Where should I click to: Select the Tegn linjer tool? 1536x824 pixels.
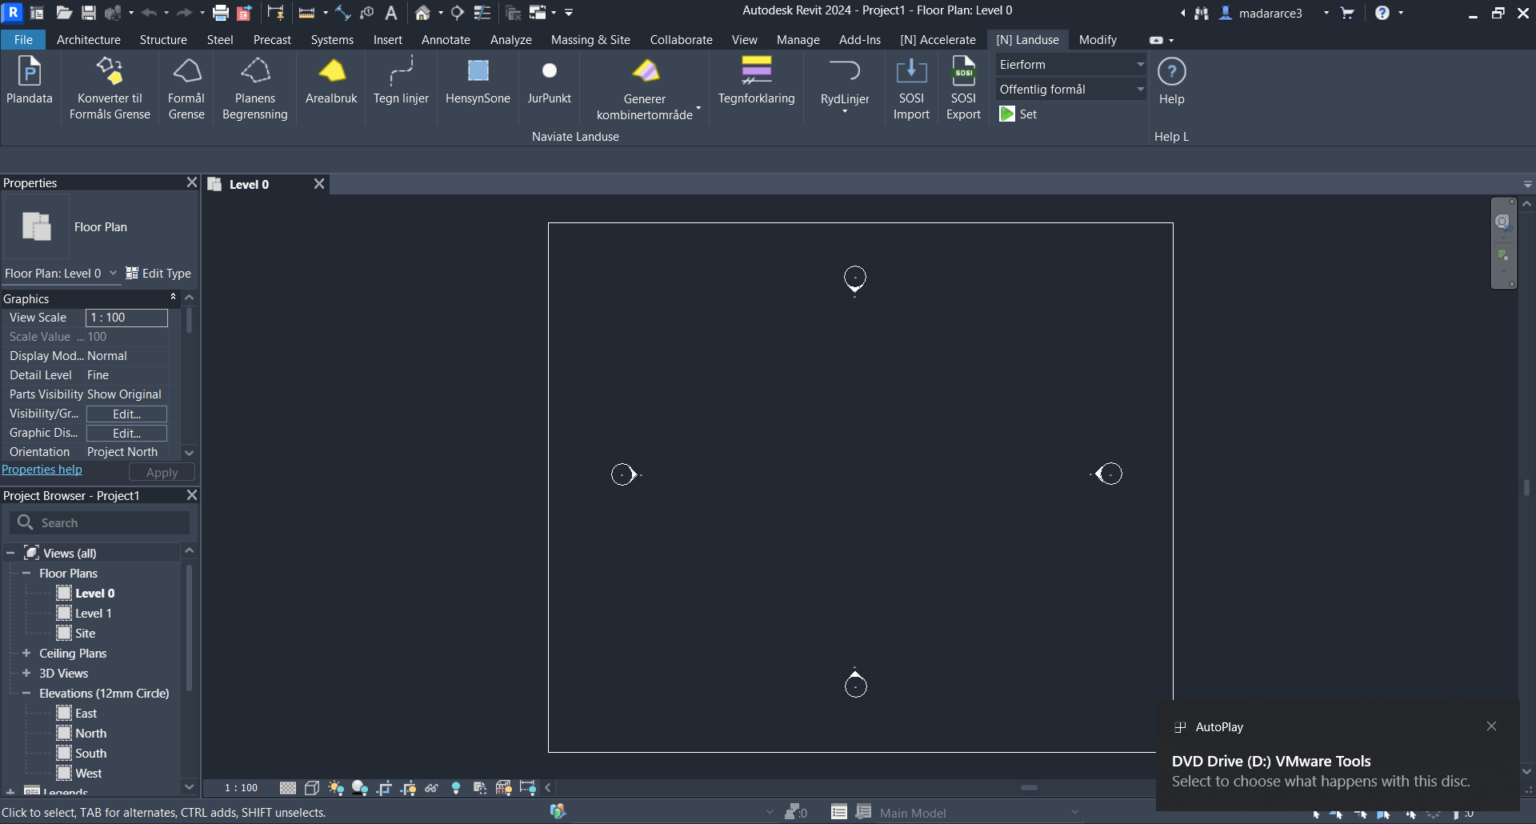(x=400, y=72)
